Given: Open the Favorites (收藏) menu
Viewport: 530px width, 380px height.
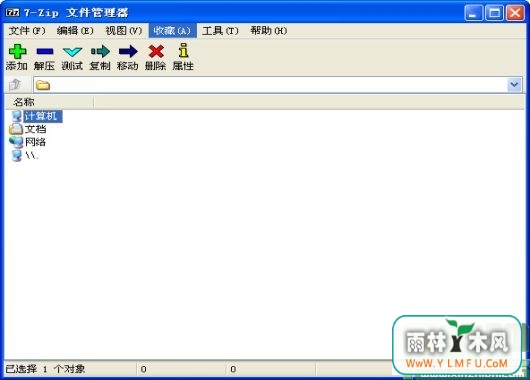Looking at the screenshot, I should (x=172, y=31).
